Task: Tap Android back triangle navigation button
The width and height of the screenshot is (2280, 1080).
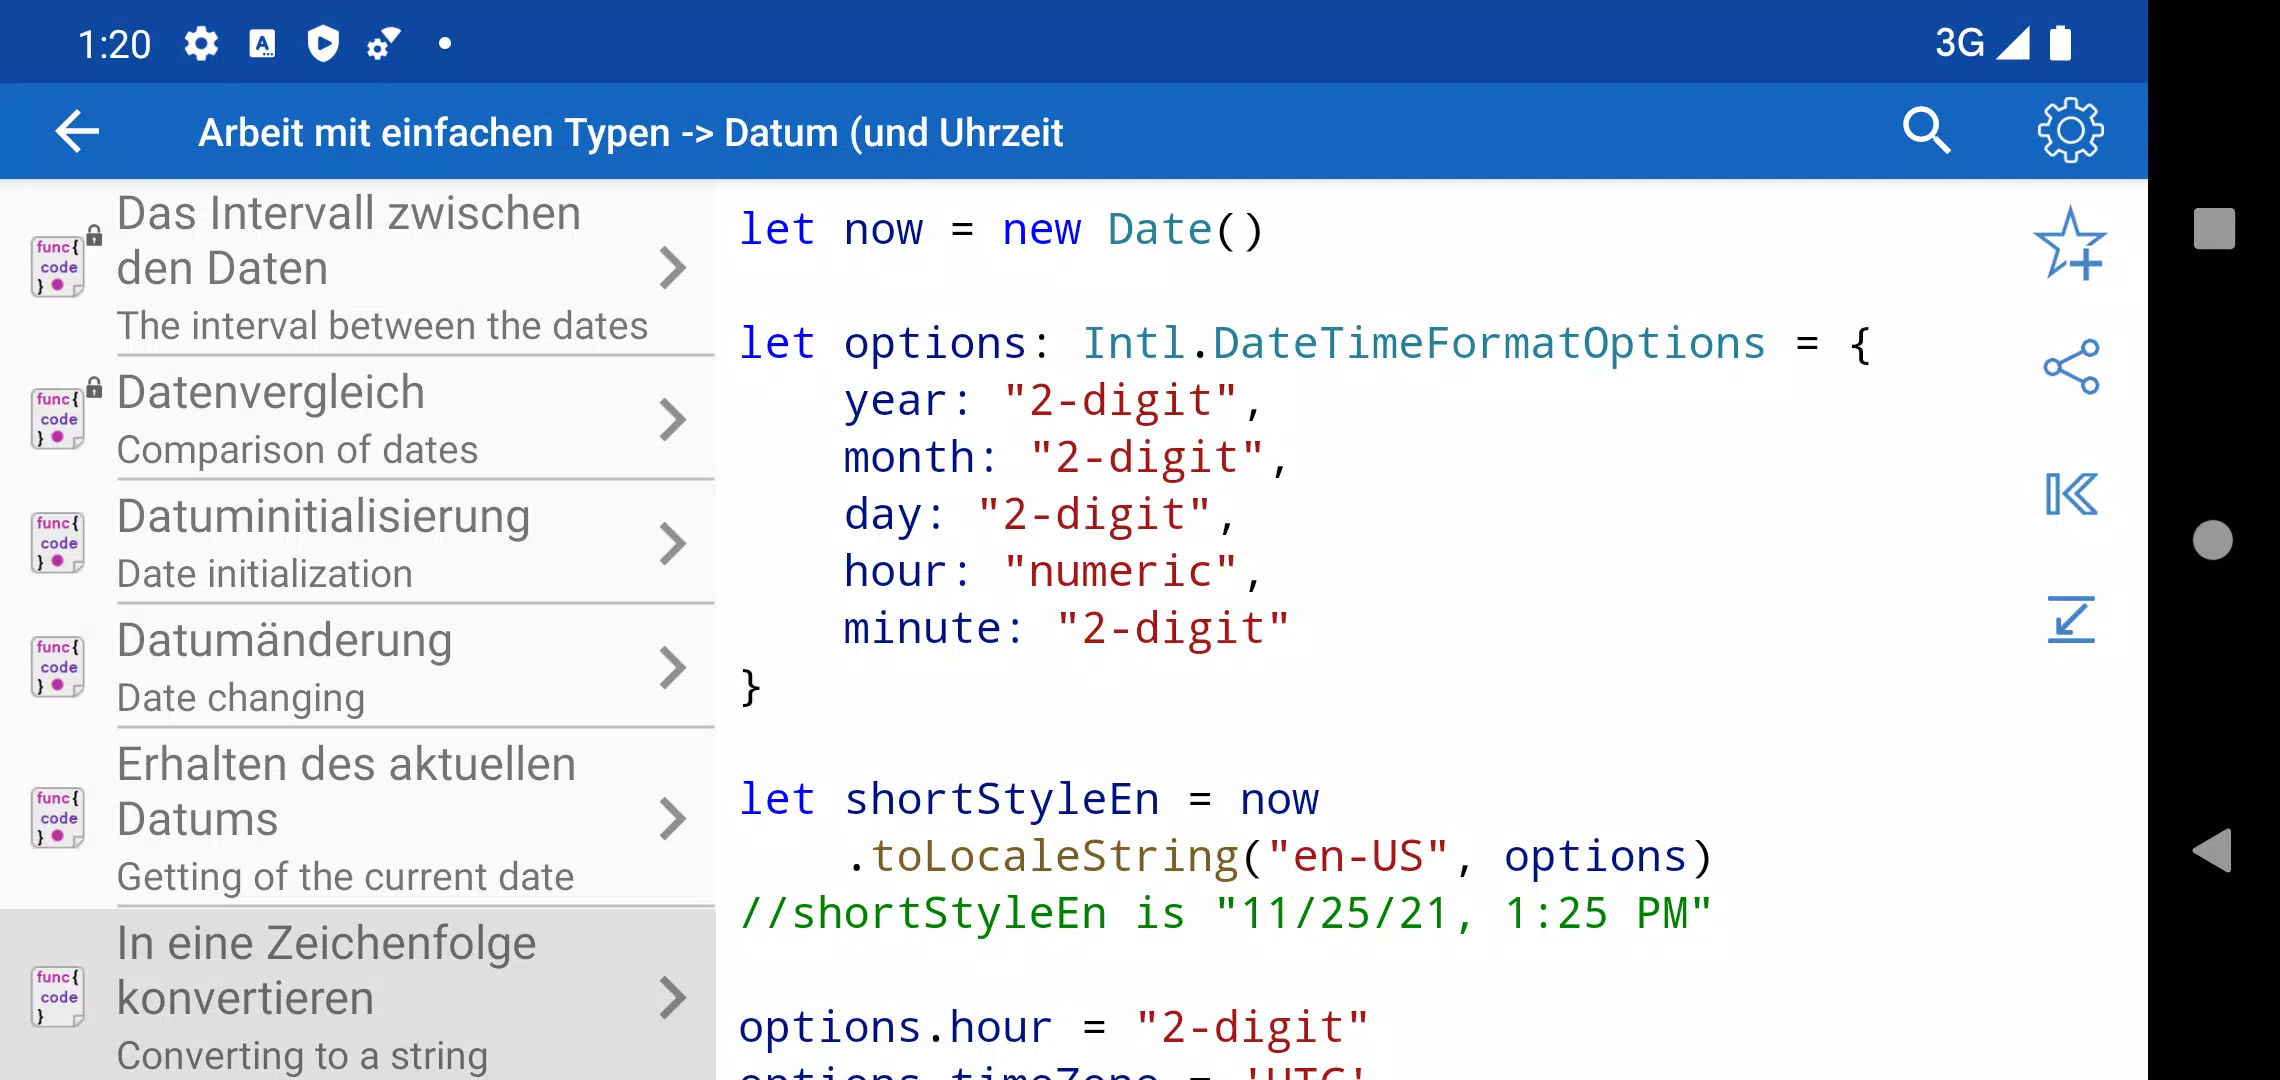Action: (x=2212, y=851)
